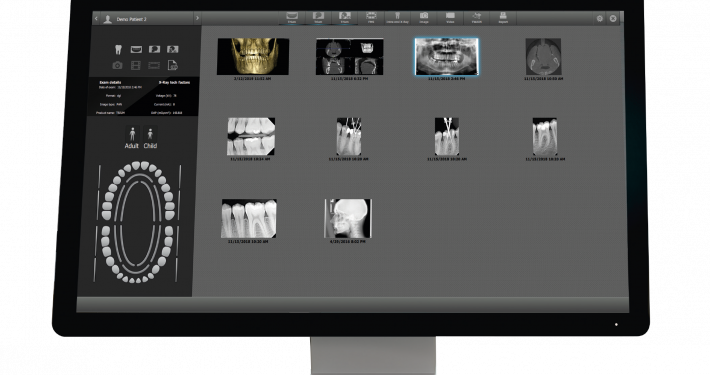Viewport: 710px width, 375px height.
Task: Click the camera photo filter icon
Action: pos(117,65)
